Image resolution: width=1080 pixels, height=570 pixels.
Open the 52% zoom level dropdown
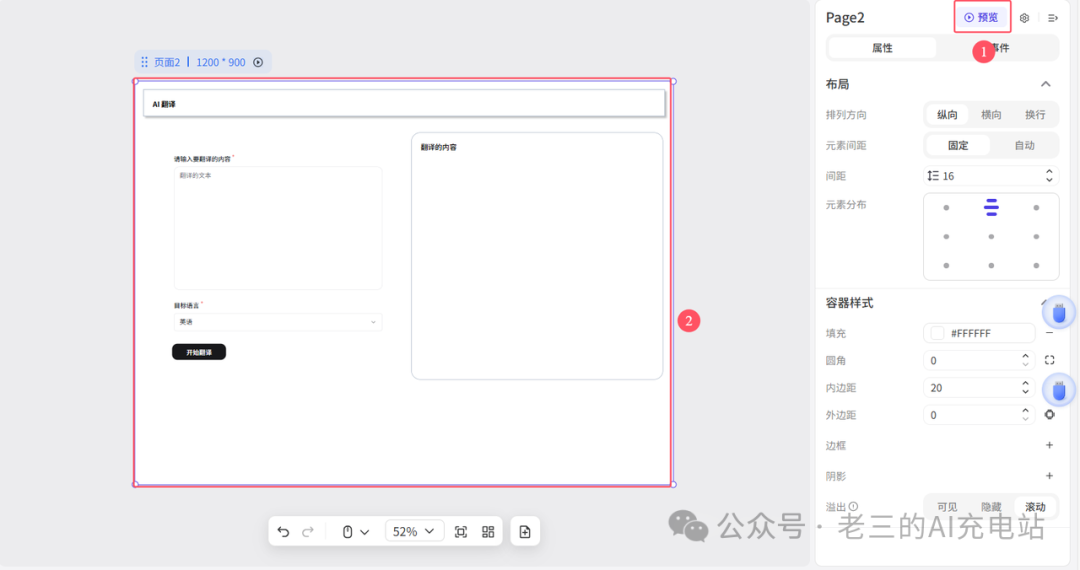[414, 531]
